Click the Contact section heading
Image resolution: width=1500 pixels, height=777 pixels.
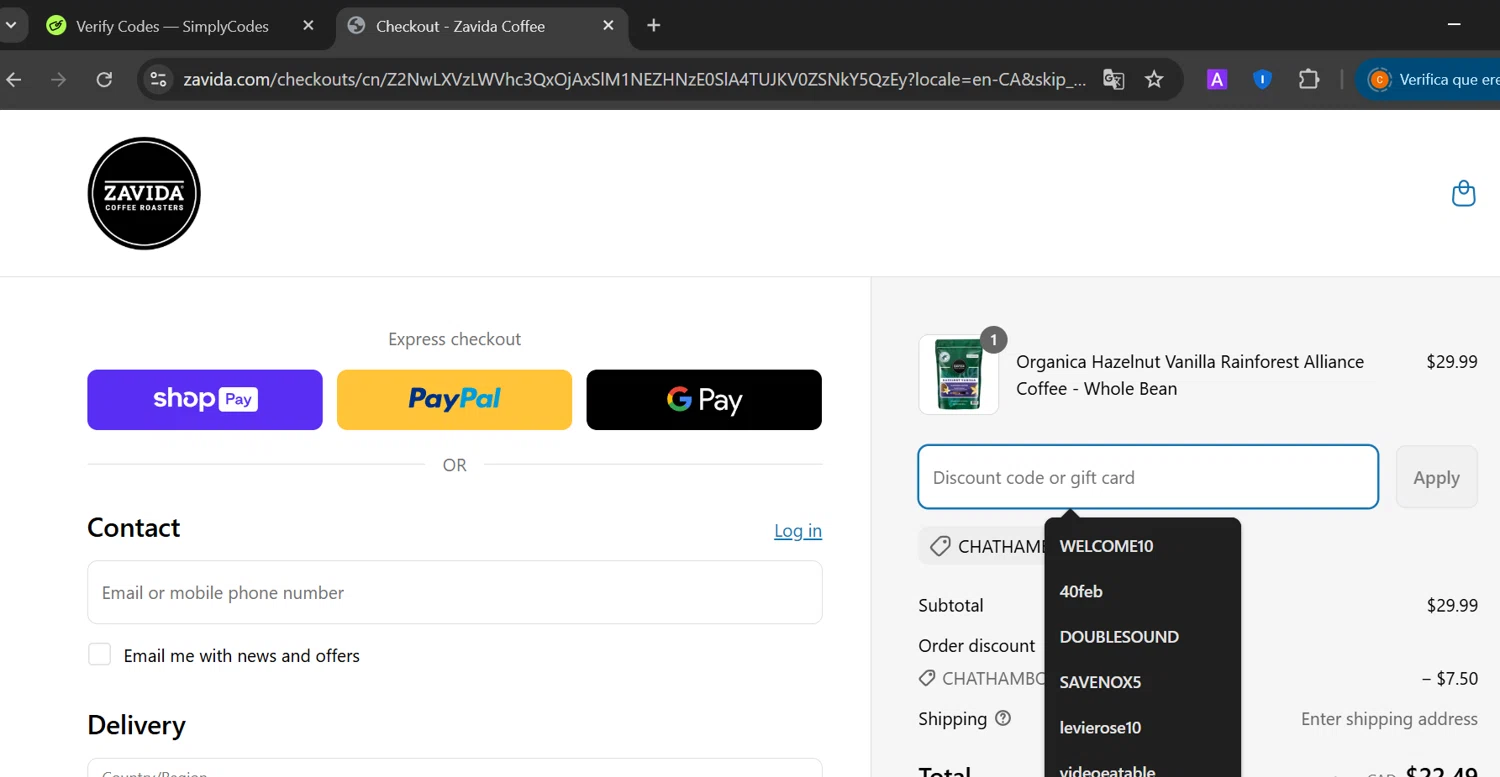134,527
